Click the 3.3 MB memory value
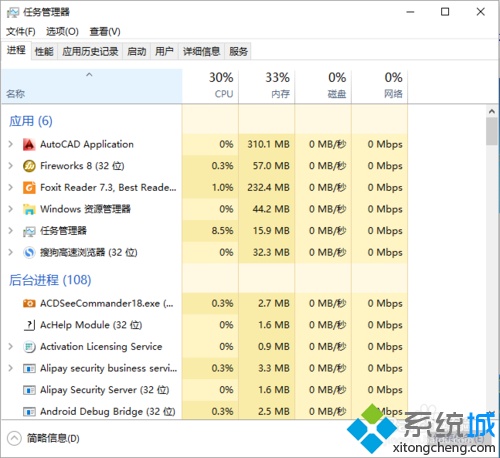This screenshot has height=458, width=500. (274, 368)
